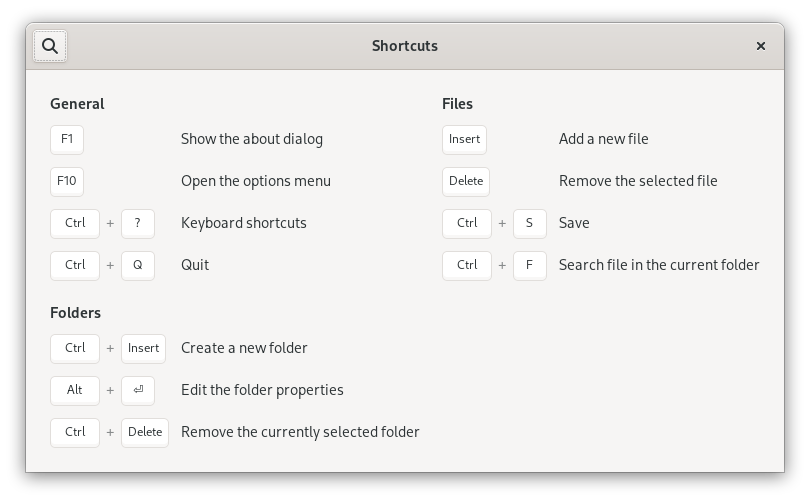This screenshot has height=501, width=810.
Task: Close the Shortcuts window
Action: (760, 46)
